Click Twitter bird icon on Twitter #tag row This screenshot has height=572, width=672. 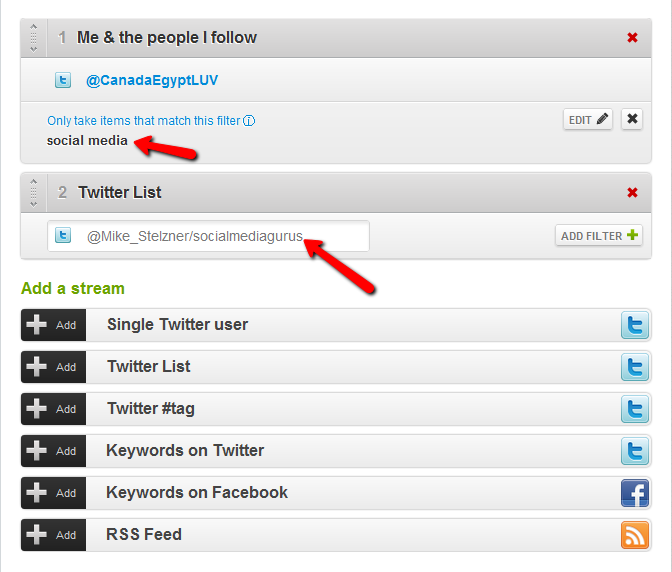click(x=635, y=409)
